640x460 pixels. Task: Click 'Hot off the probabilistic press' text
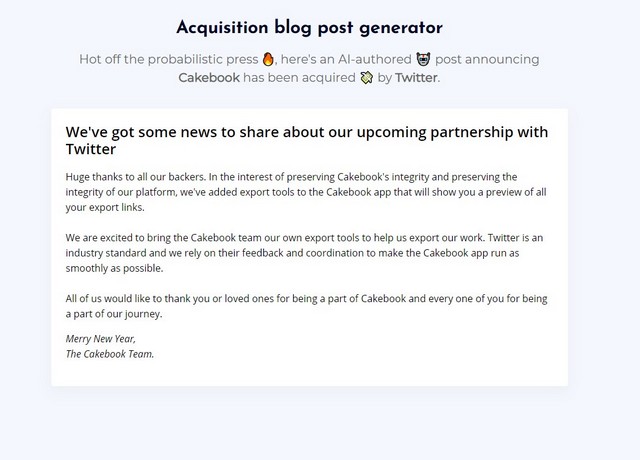pos(169,59)
